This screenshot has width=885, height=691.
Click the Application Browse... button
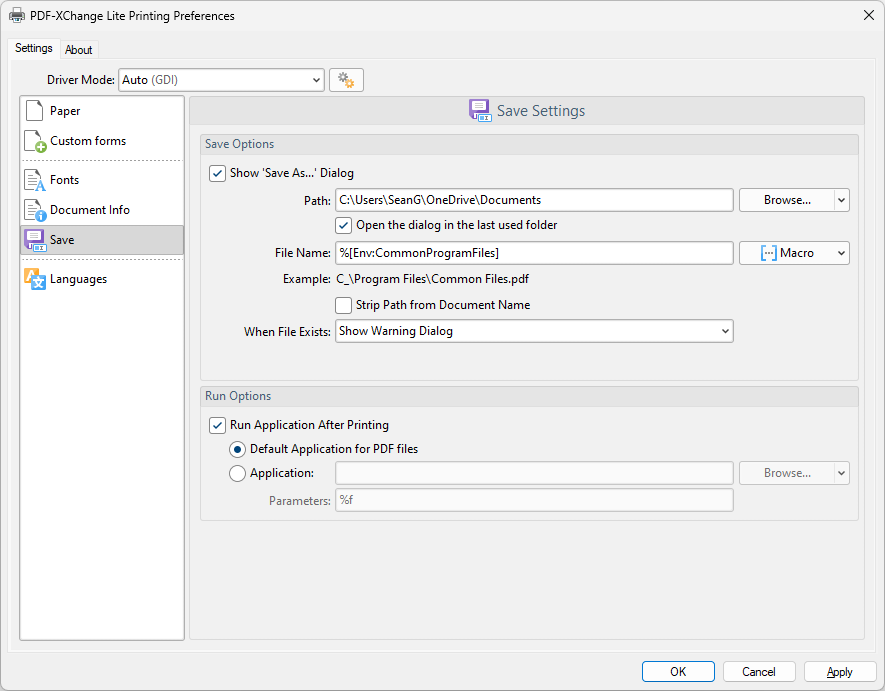(x=787, y=473)
